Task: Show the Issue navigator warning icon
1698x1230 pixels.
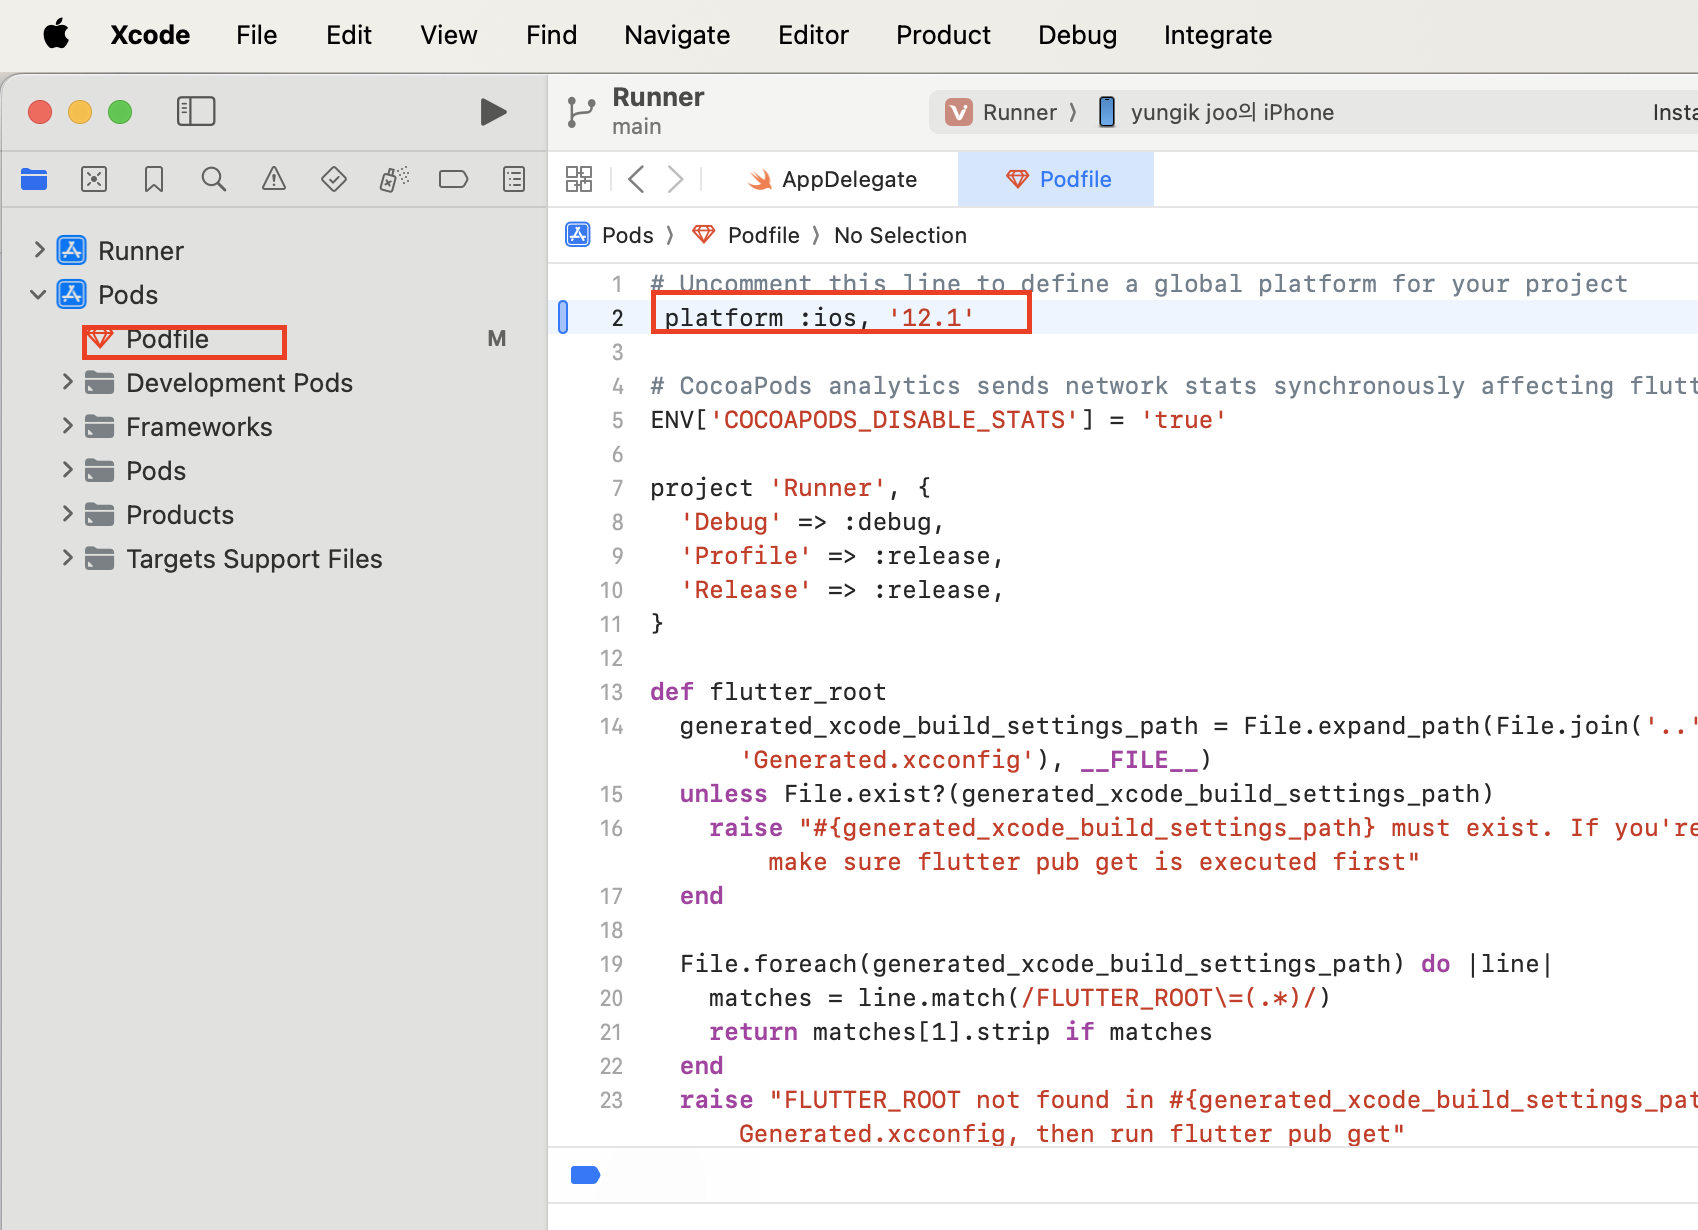Action: coord(274,179)
